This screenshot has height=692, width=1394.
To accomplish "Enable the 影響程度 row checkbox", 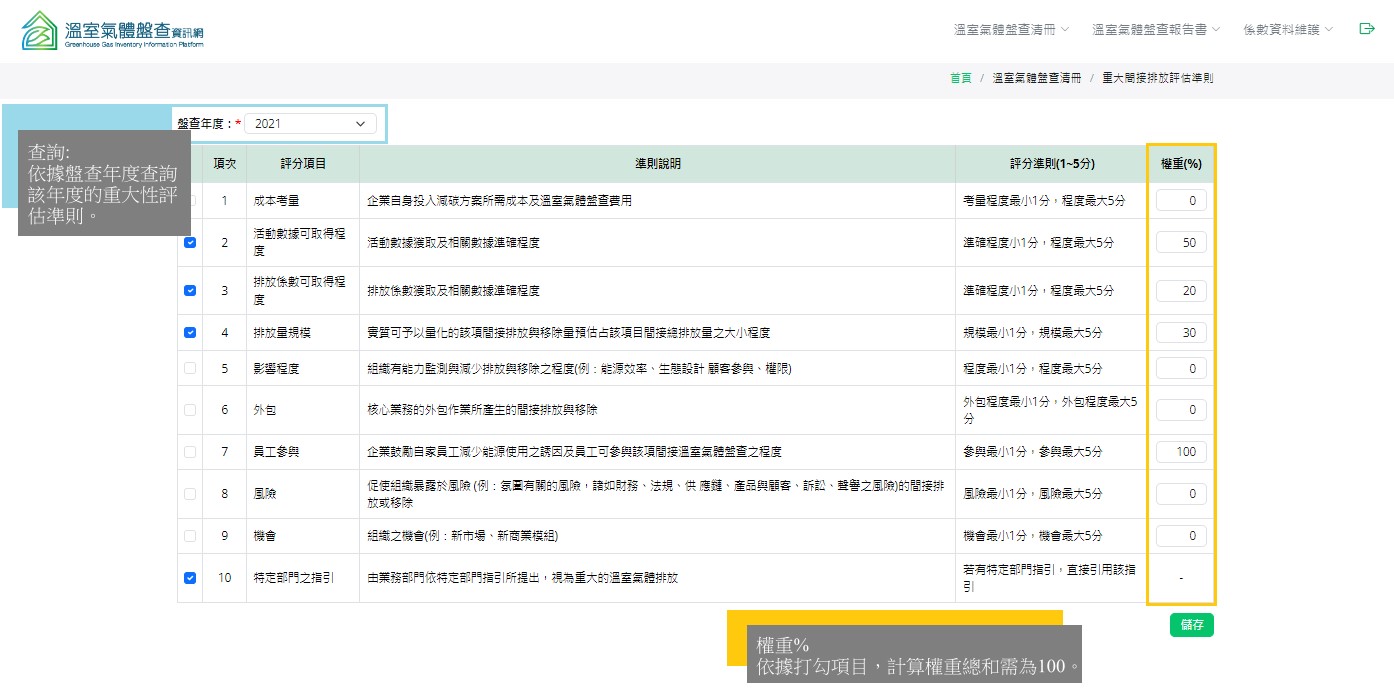I will (190, 368).
